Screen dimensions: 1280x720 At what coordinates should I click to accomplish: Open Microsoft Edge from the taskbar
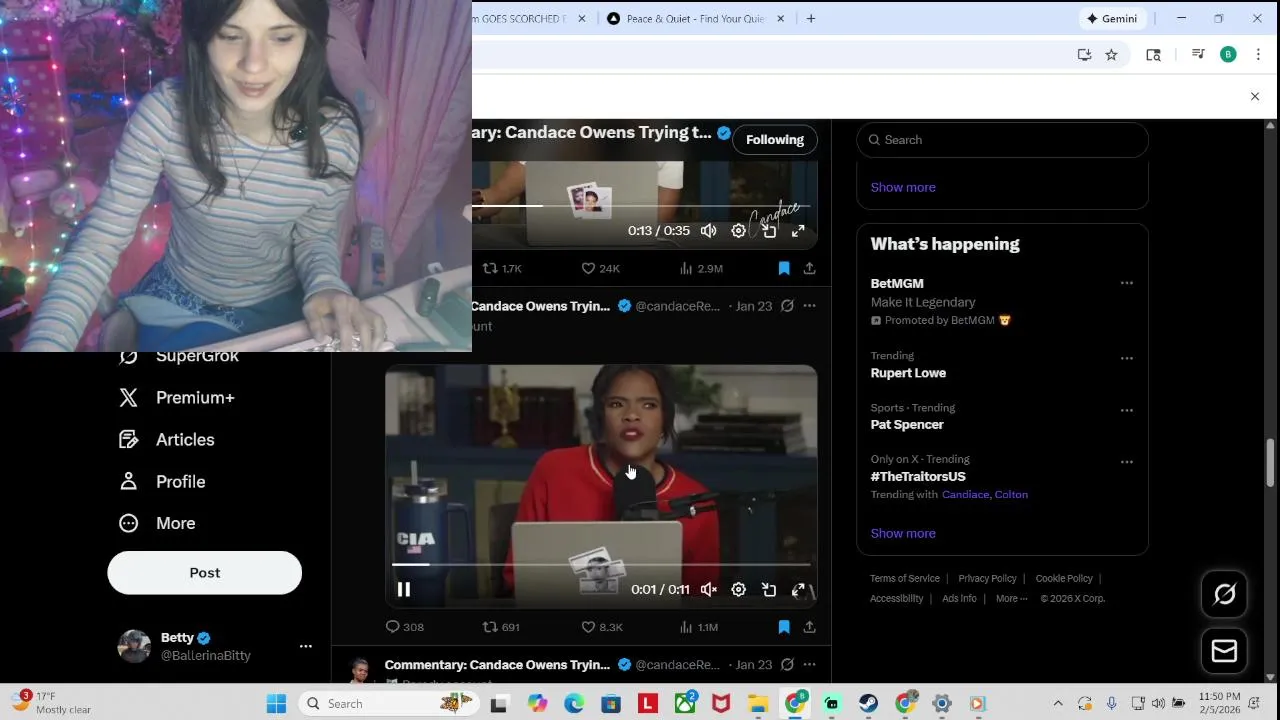574,703
